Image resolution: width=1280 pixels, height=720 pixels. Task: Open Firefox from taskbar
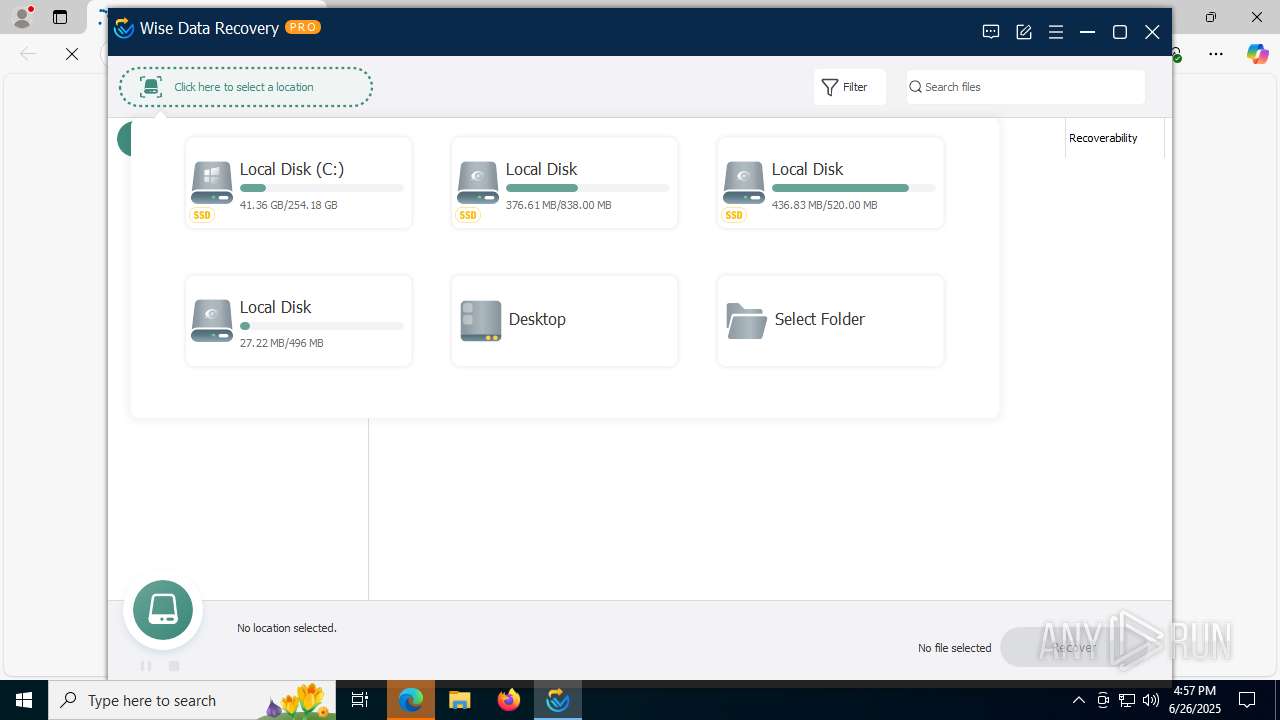pyautogui.click(x=509, y=700)
